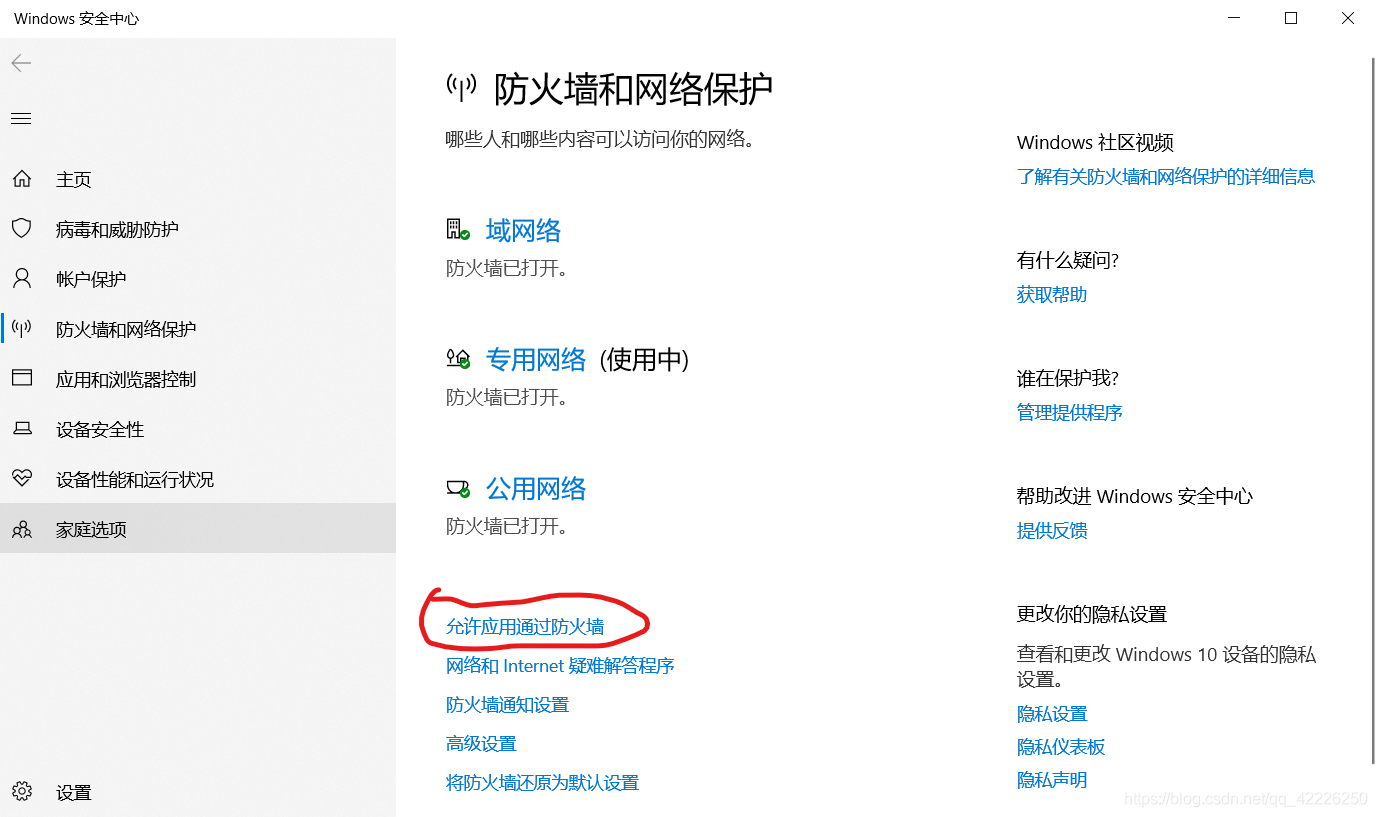Viewport: 1377px width, 817px height.
Task: Maximize the Windows 安全中心 window
Action: 1290,18
